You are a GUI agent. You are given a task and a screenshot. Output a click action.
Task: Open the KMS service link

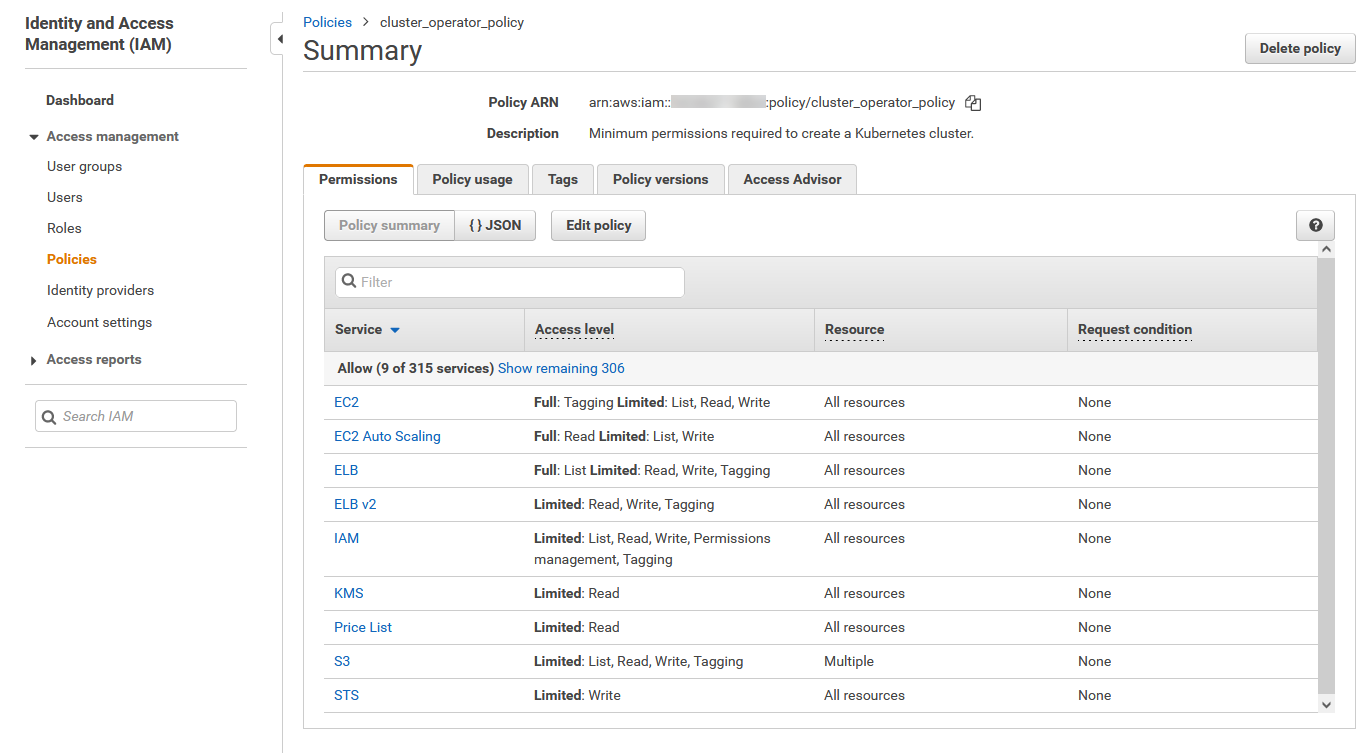coord(348,594)
